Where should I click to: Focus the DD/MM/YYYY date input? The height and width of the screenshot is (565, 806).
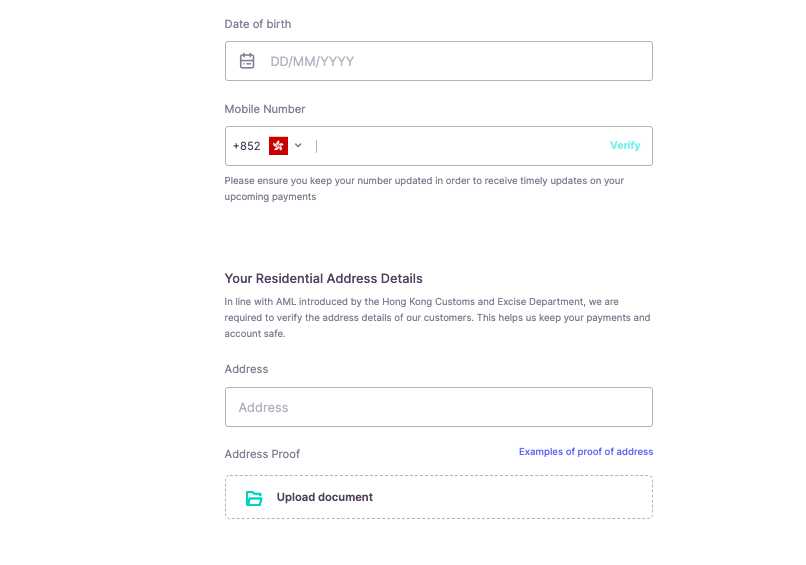312,61
